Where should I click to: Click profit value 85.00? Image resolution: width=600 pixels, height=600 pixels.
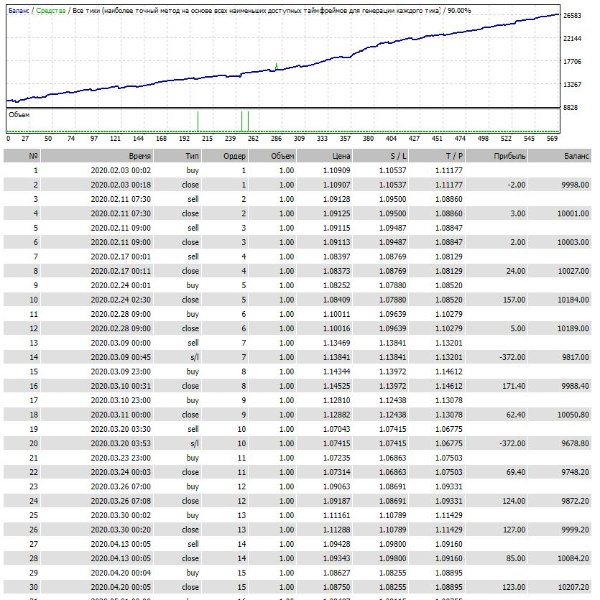[x=516, y=558]
